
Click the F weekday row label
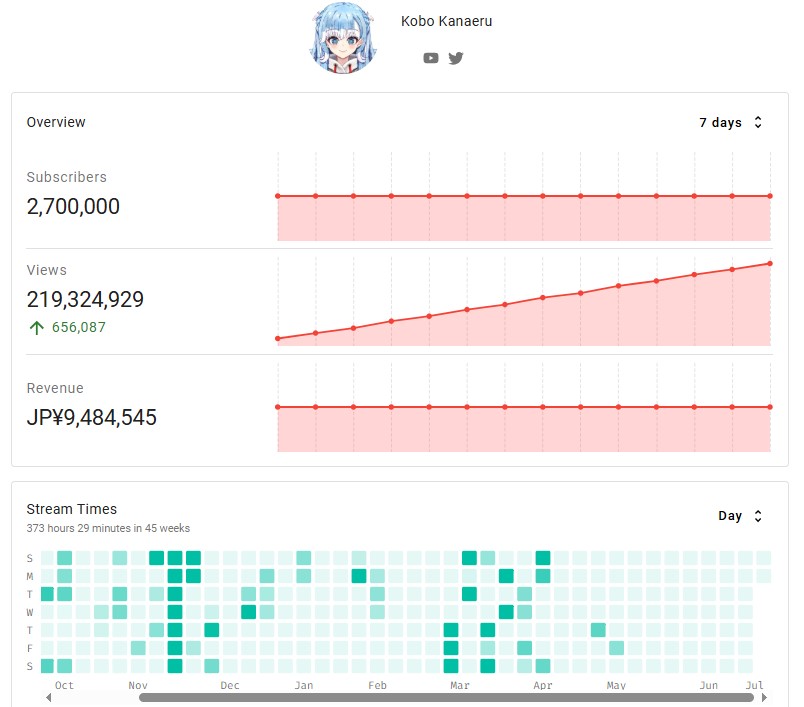pyautogui.click(x=30, y=648)
